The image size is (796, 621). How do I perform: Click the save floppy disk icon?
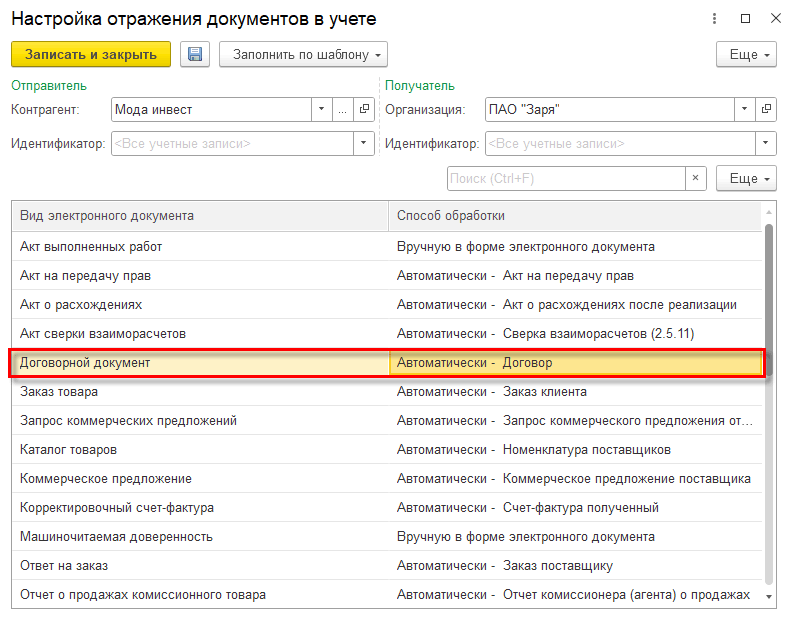pyautogui.click(x=195, y=54)
